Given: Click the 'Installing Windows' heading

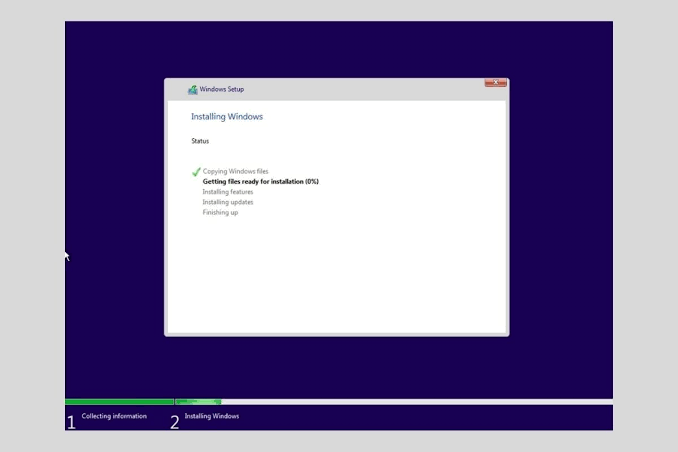Looking at the screenshot, I should 227,117.
